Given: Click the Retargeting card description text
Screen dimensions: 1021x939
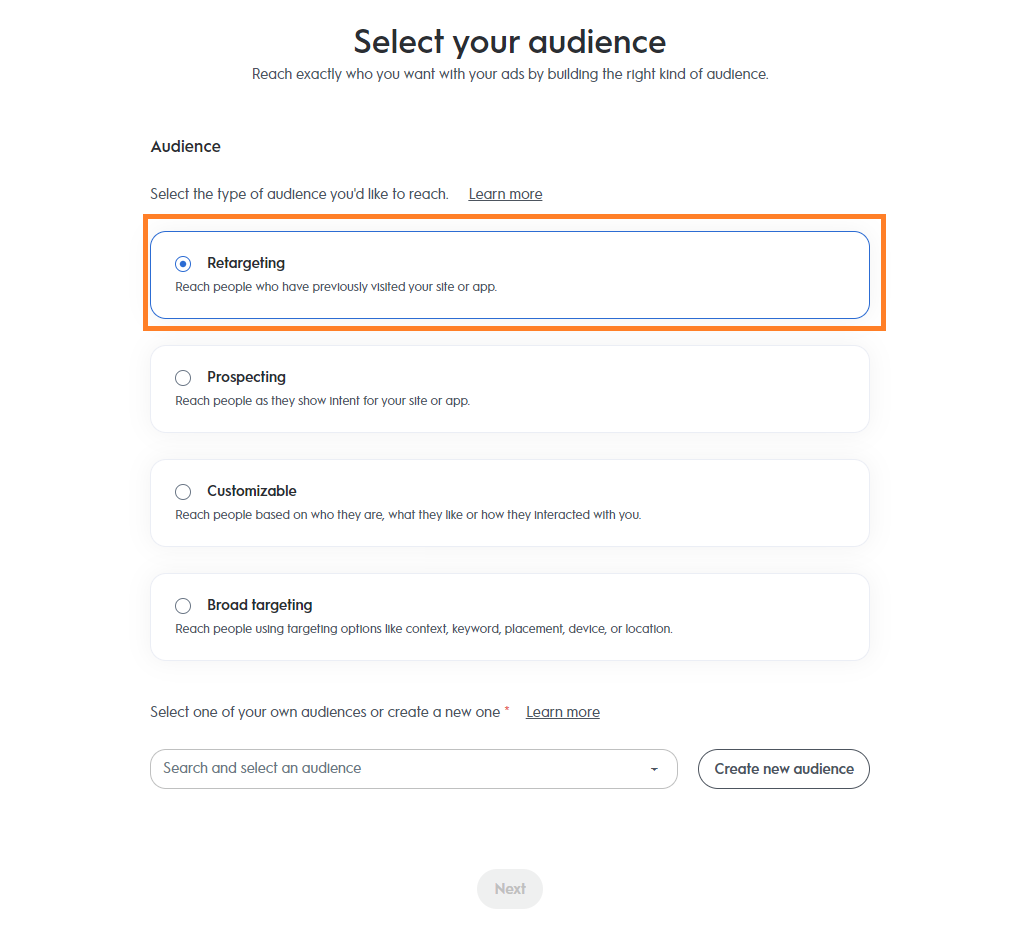Looking at the screenshot, I should click(x=336, y=287).
